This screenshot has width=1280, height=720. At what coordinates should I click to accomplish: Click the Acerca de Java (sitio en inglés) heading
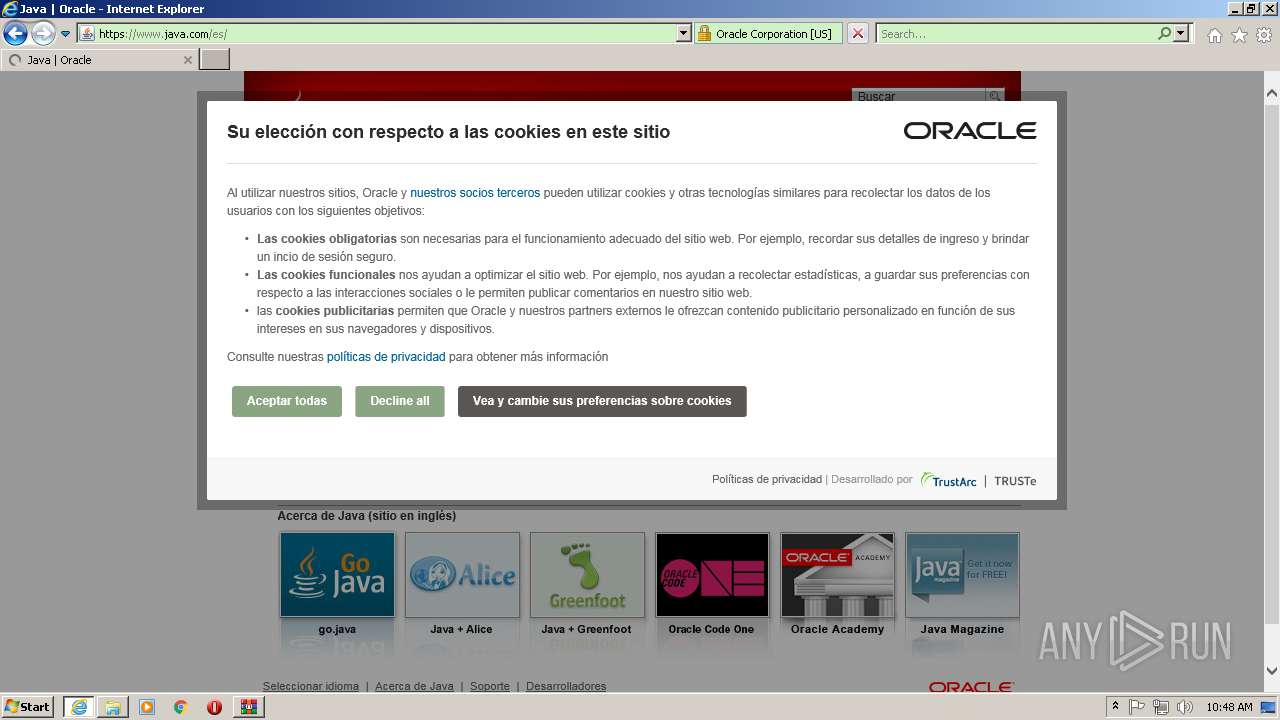(x=366, y=516)
